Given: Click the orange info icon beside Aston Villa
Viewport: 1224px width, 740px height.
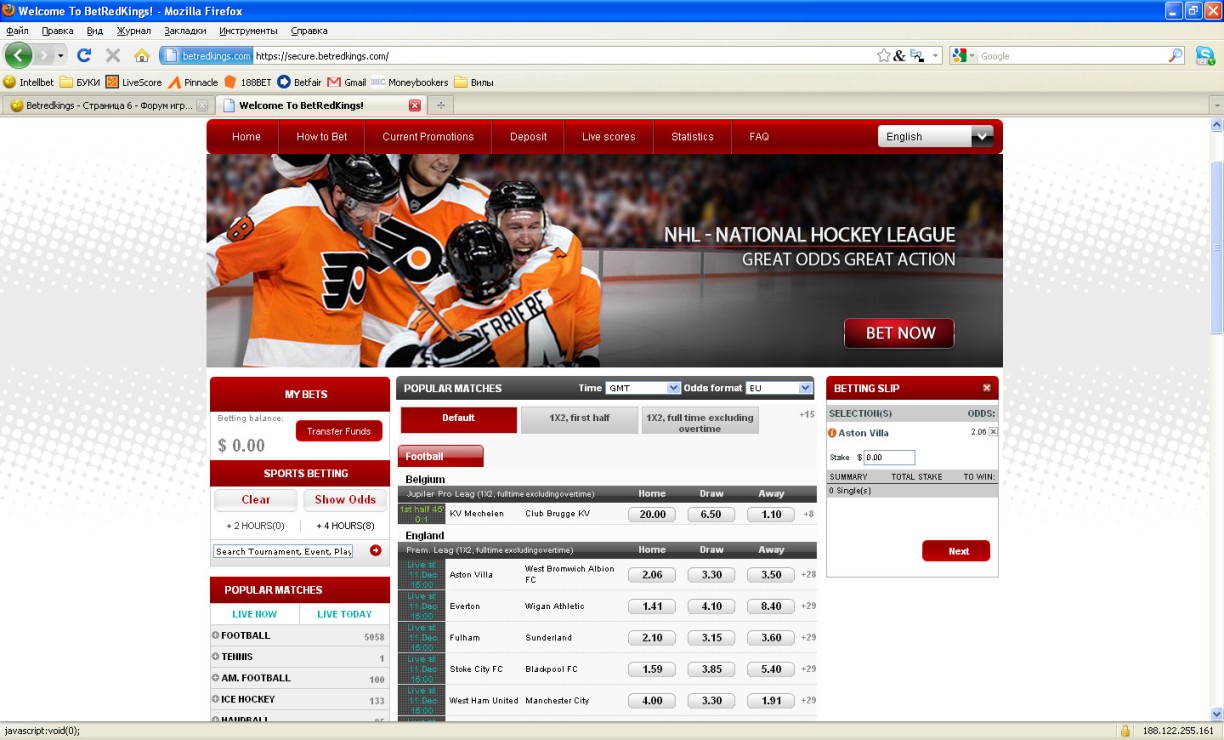Looking at the screenshot, I should click(x=832, y=433).
